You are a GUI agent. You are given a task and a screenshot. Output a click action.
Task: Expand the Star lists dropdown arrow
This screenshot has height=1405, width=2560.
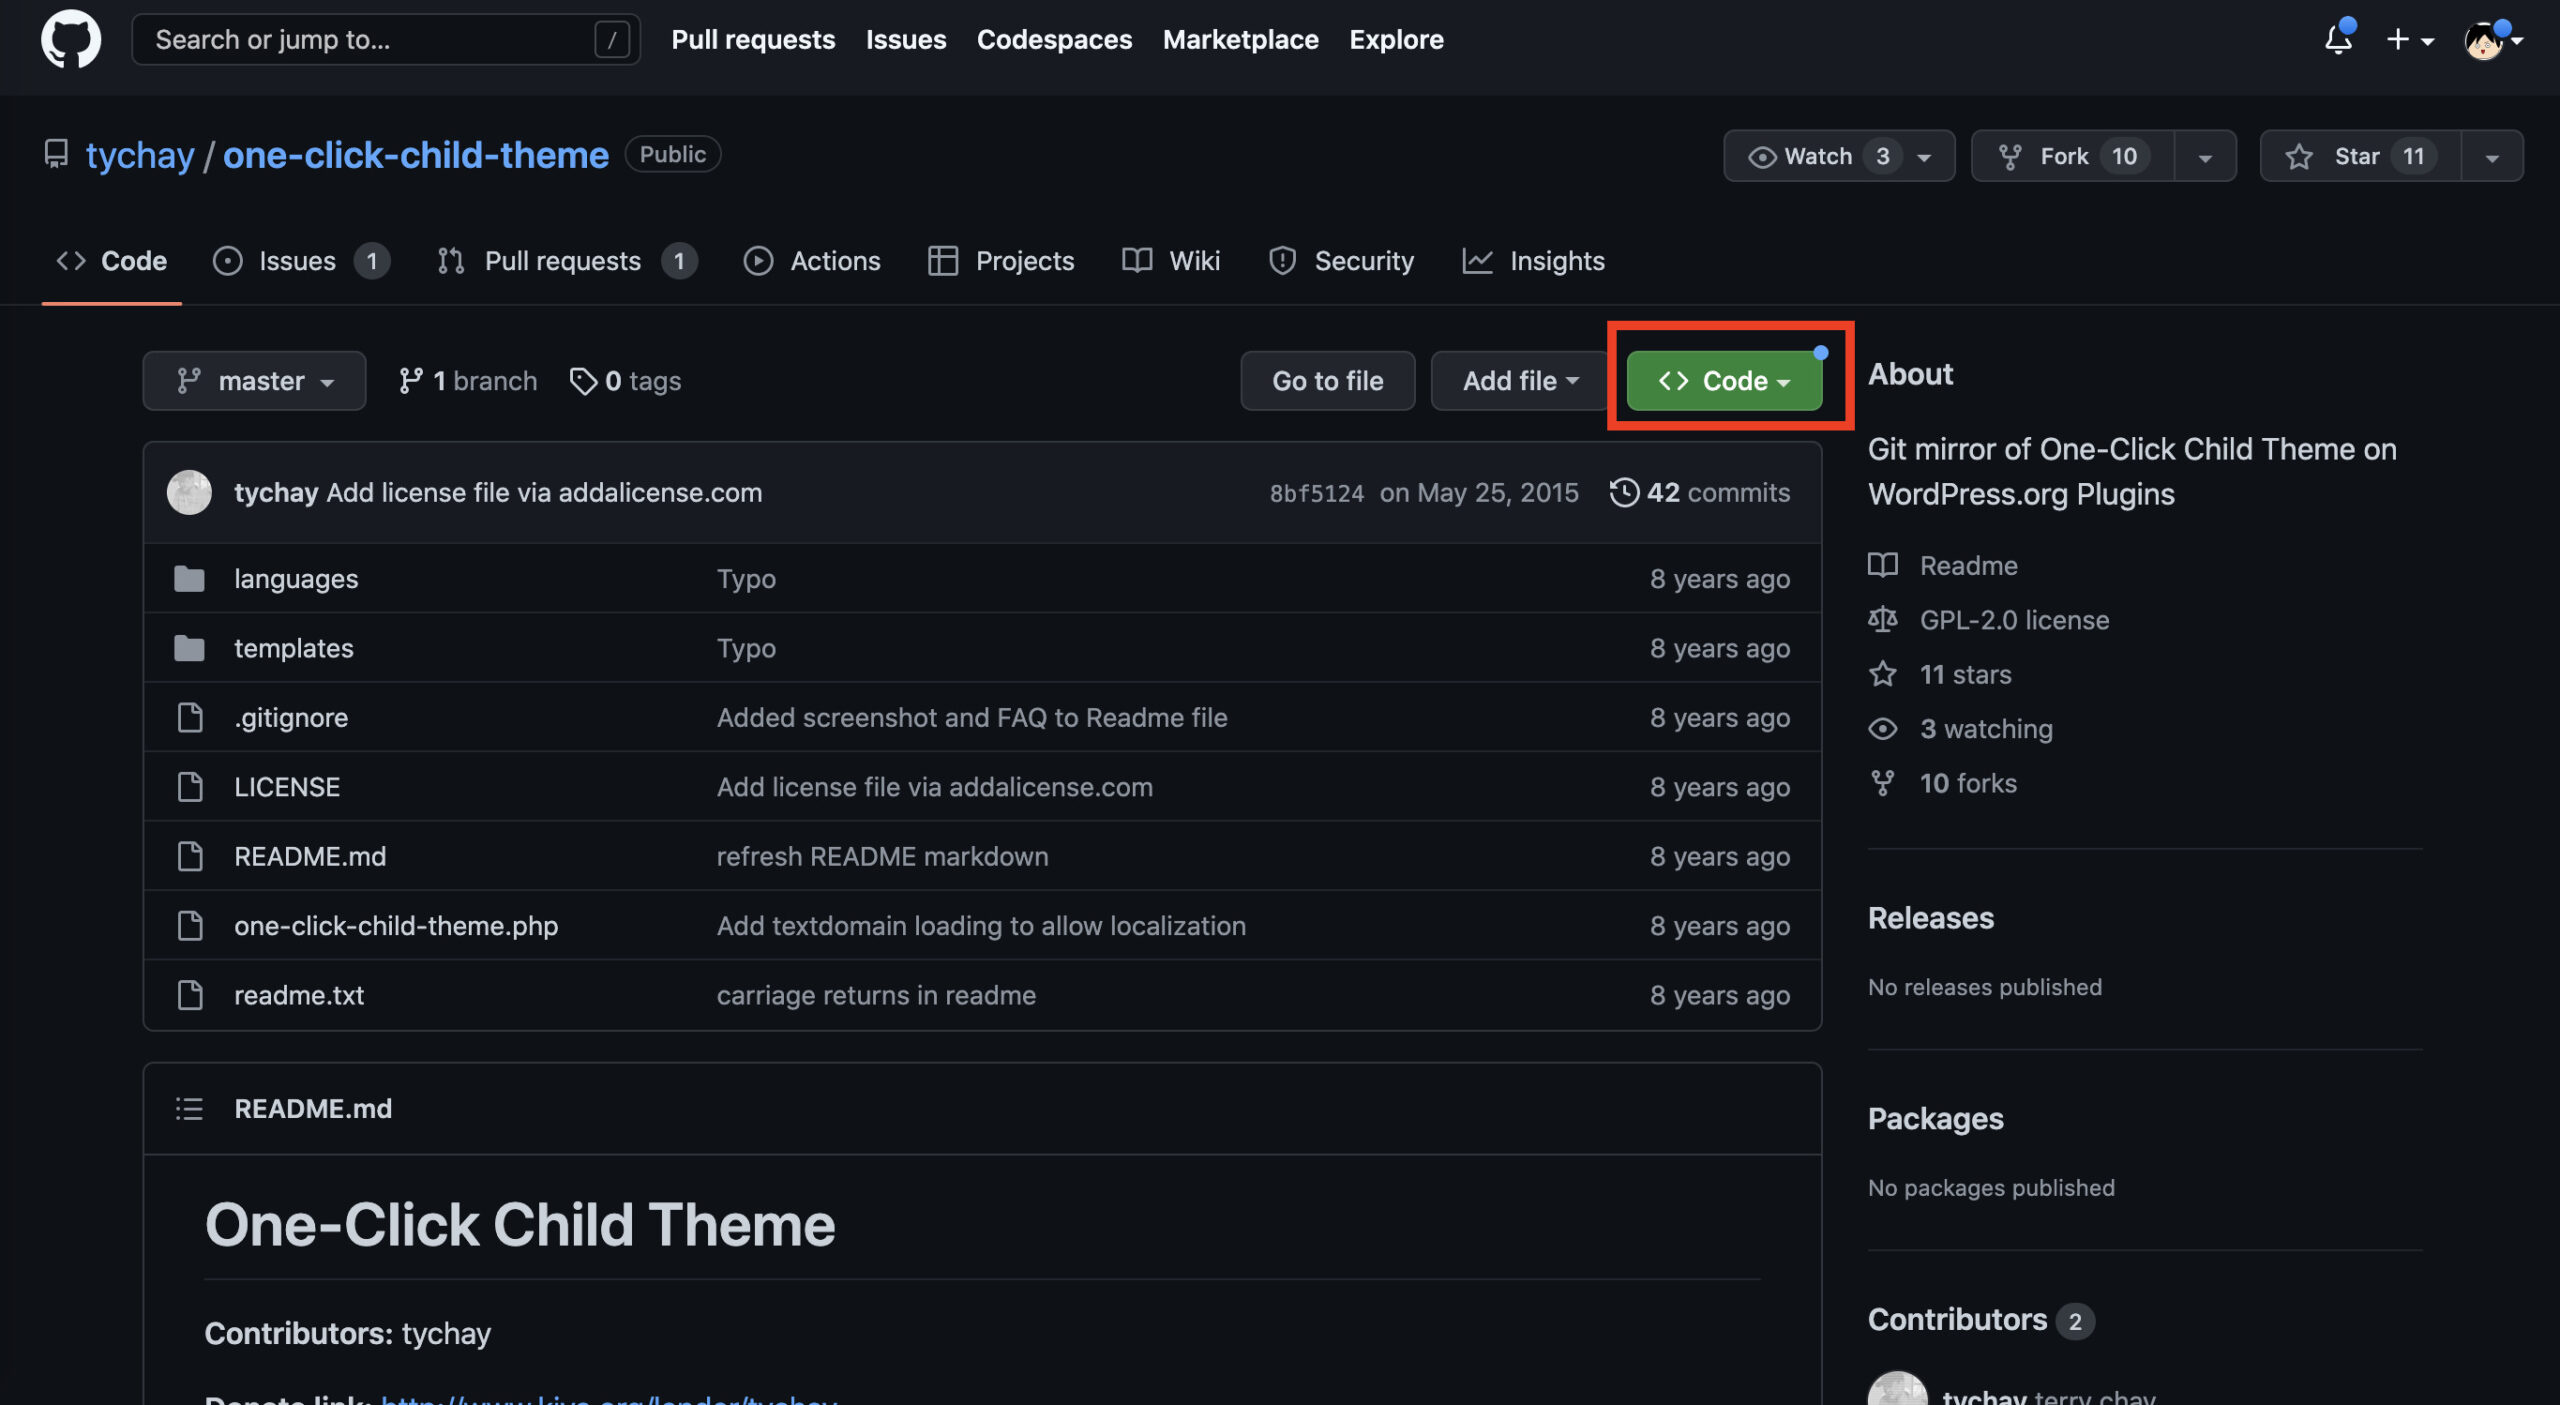point(2492,156)
